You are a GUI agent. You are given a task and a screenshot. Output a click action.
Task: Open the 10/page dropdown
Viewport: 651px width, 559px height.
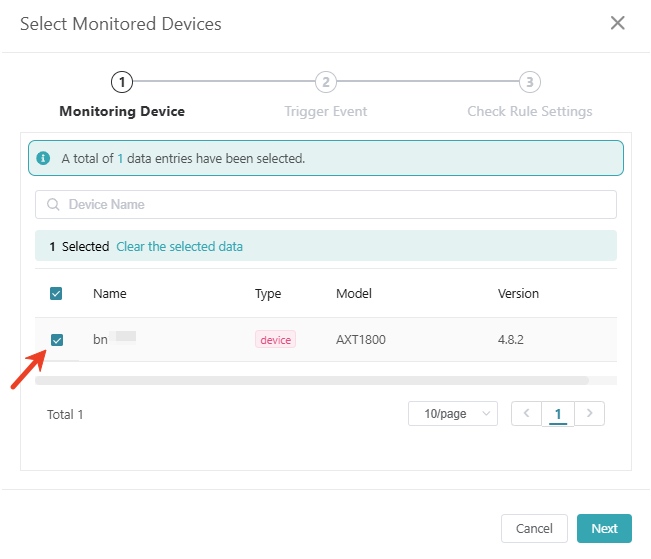pyautogui.click(x=453, y=413)
